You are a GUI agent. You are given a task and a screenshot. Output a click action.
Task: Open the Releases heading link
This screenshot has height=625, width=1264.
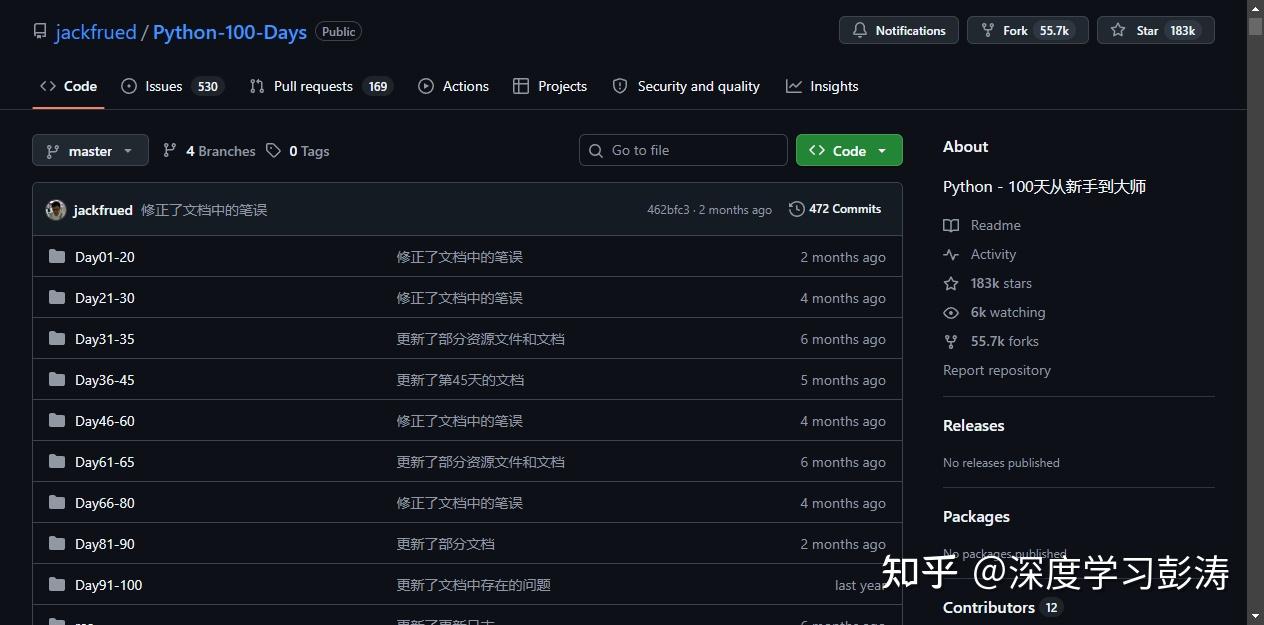[974, 425]
